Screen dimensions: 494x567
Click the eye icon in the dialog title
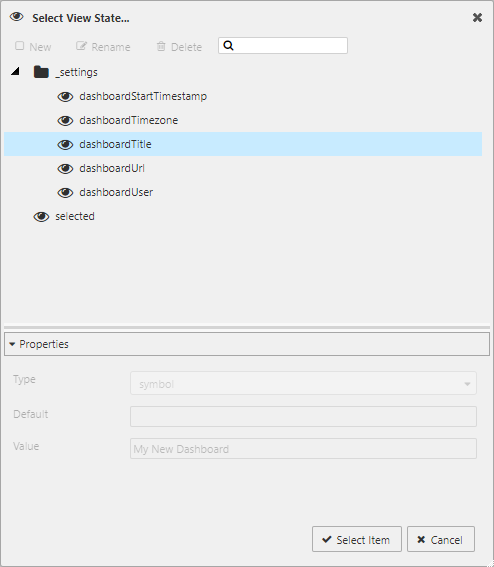pos(17,17)
